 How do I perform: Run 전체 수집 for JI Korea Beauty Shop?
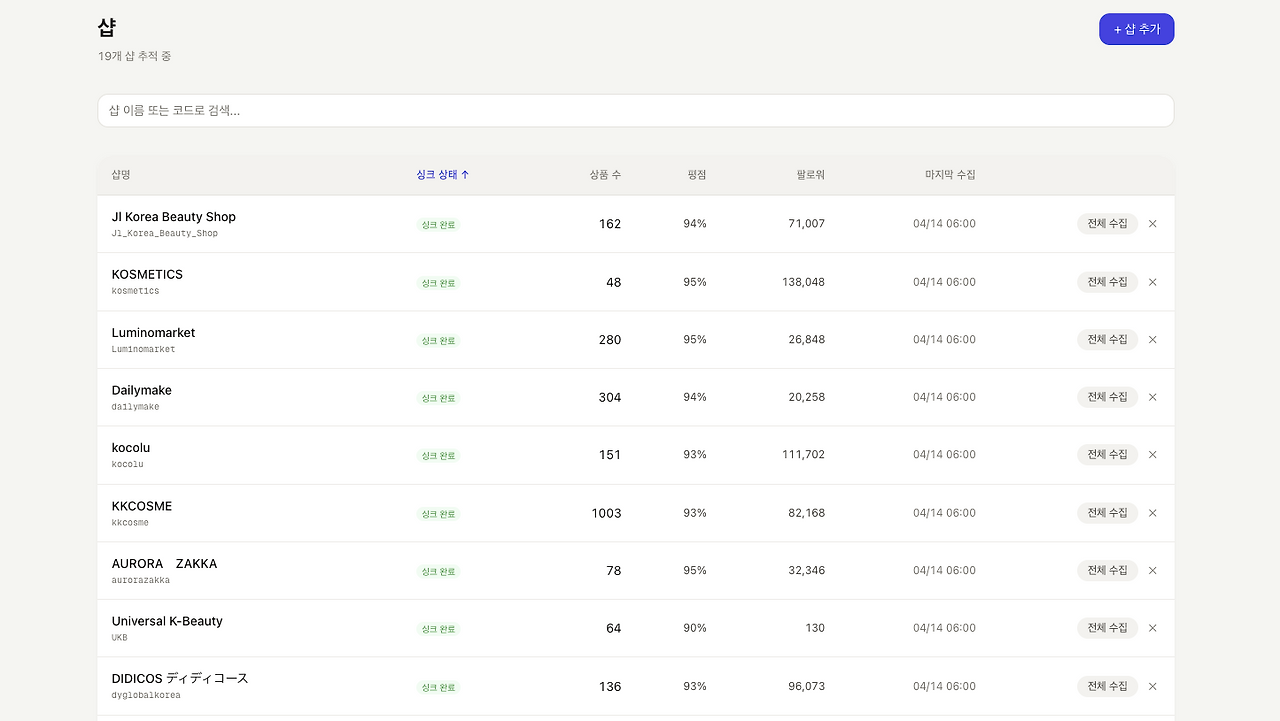(1107, 224)
